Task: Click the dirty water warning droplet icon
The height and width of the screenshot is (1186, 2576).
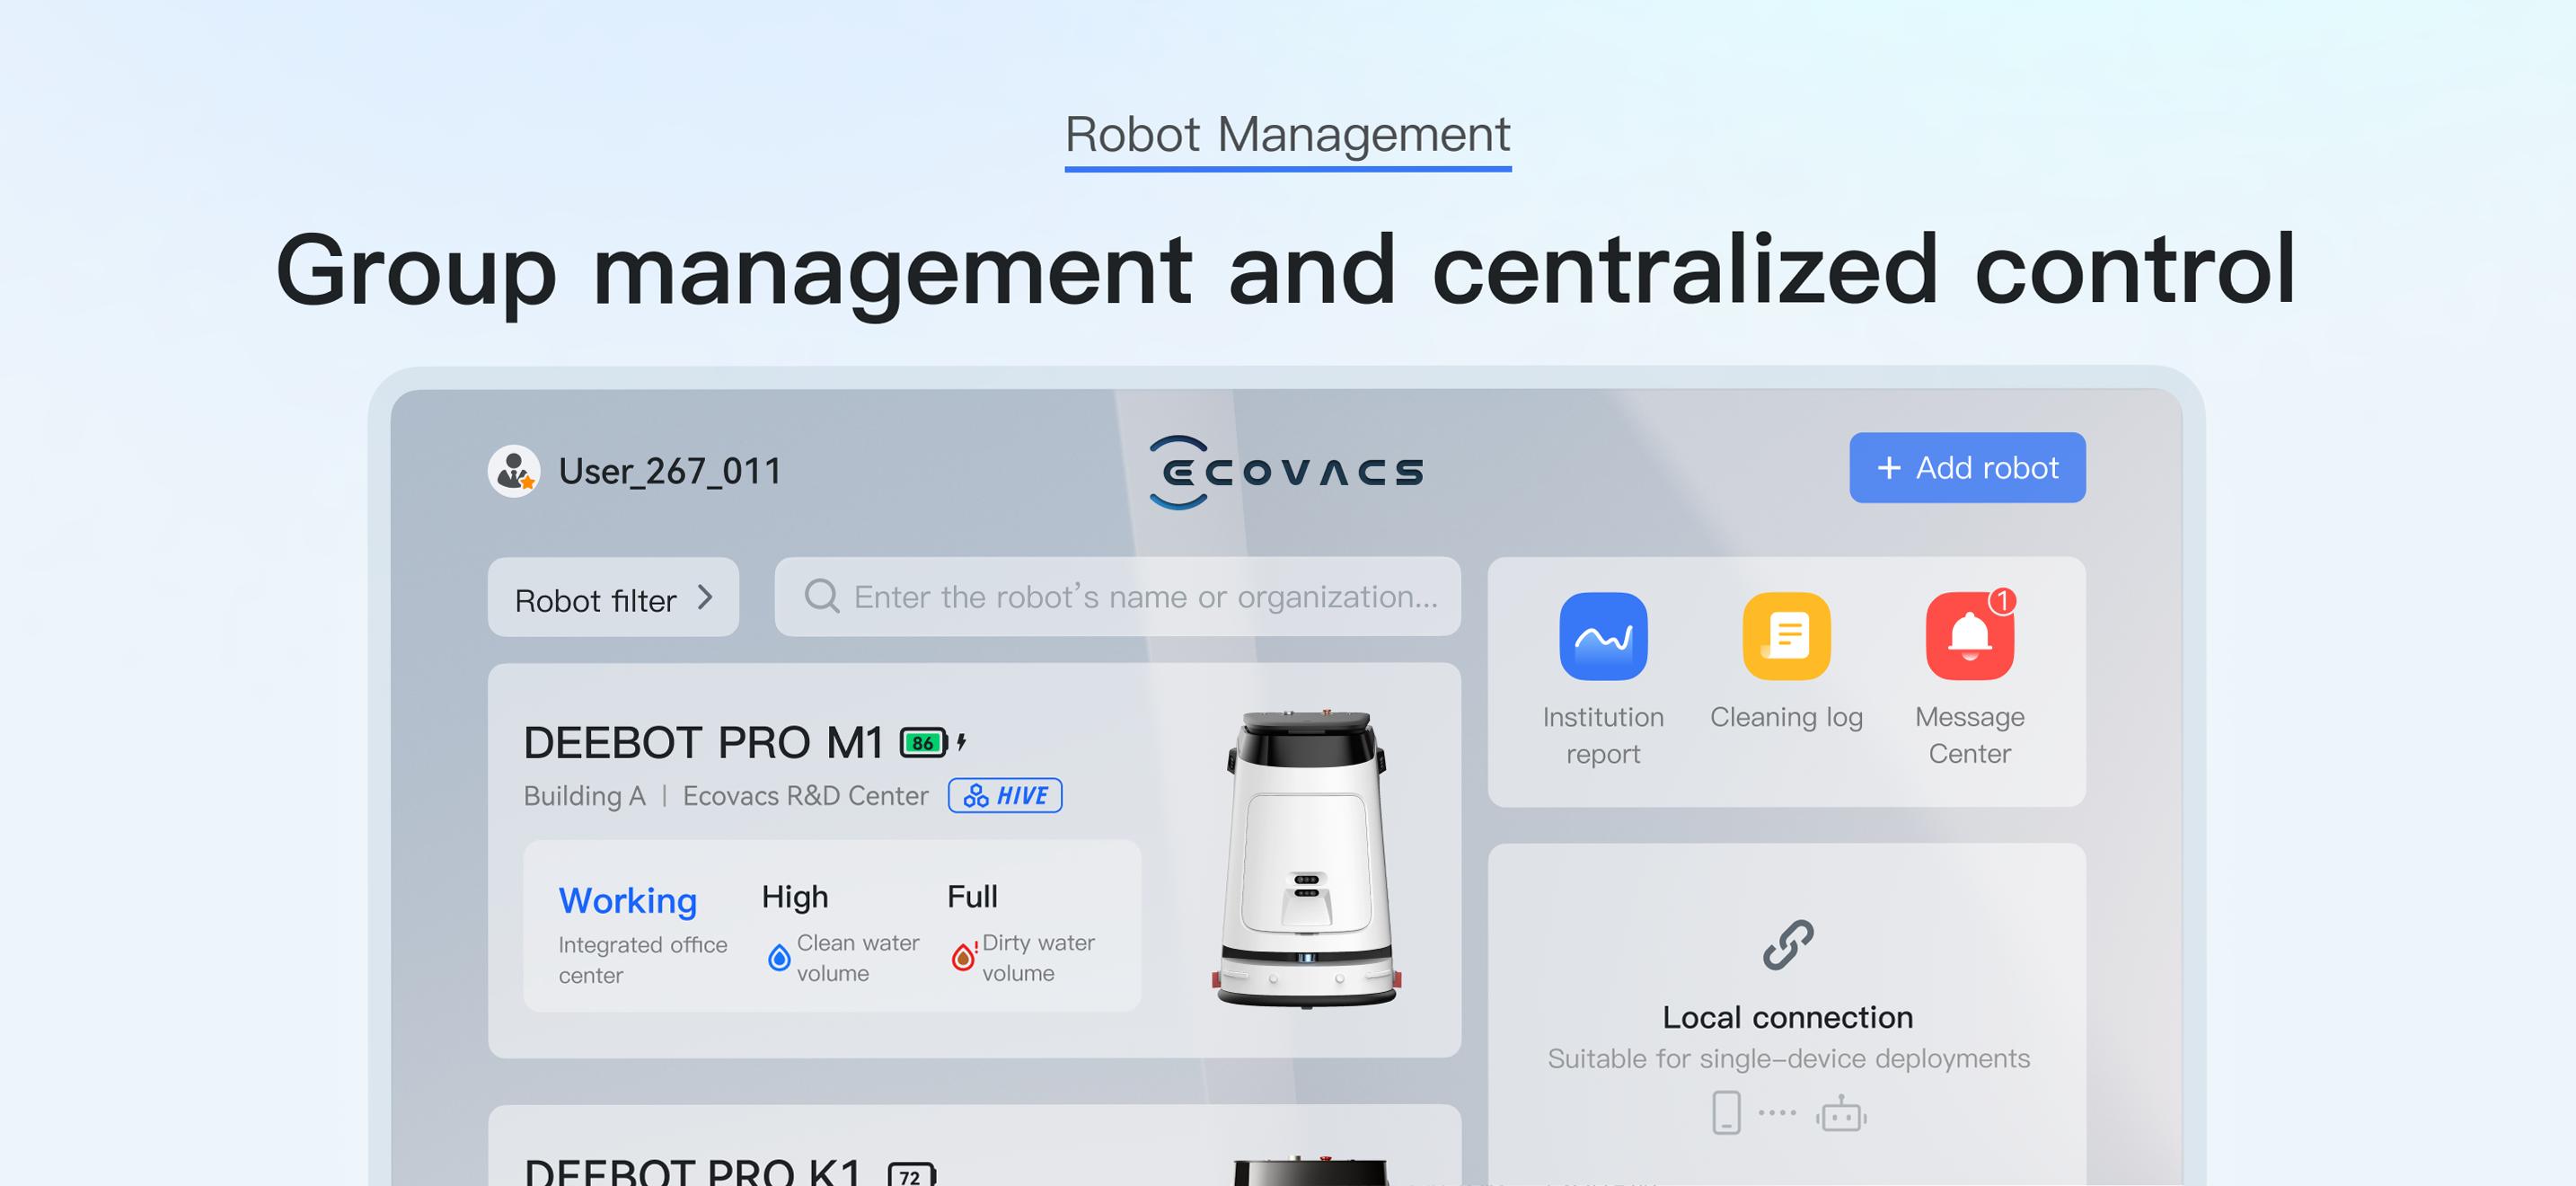Action: point(963,957)
